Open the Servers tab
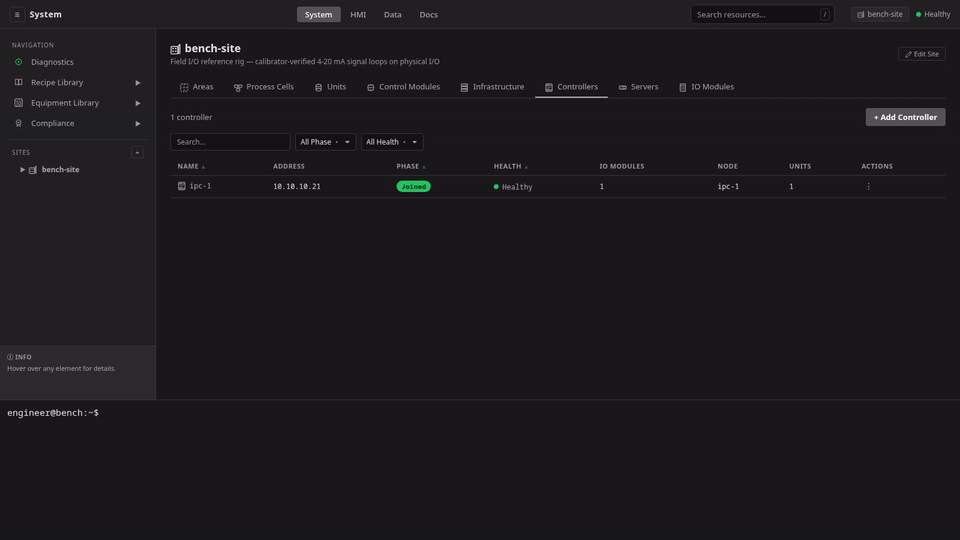This screenshot has width=960, height=540. pyautogui.click(x=638, y=87)
